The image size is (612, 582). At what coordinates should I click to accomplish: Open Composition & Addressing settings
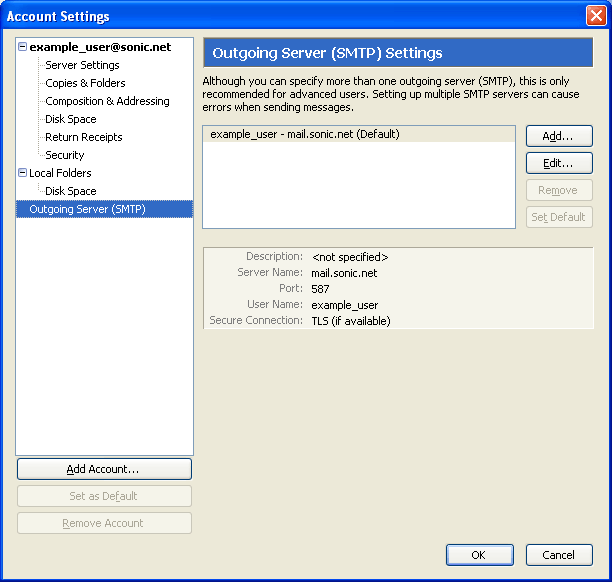(x=107, y=101)
